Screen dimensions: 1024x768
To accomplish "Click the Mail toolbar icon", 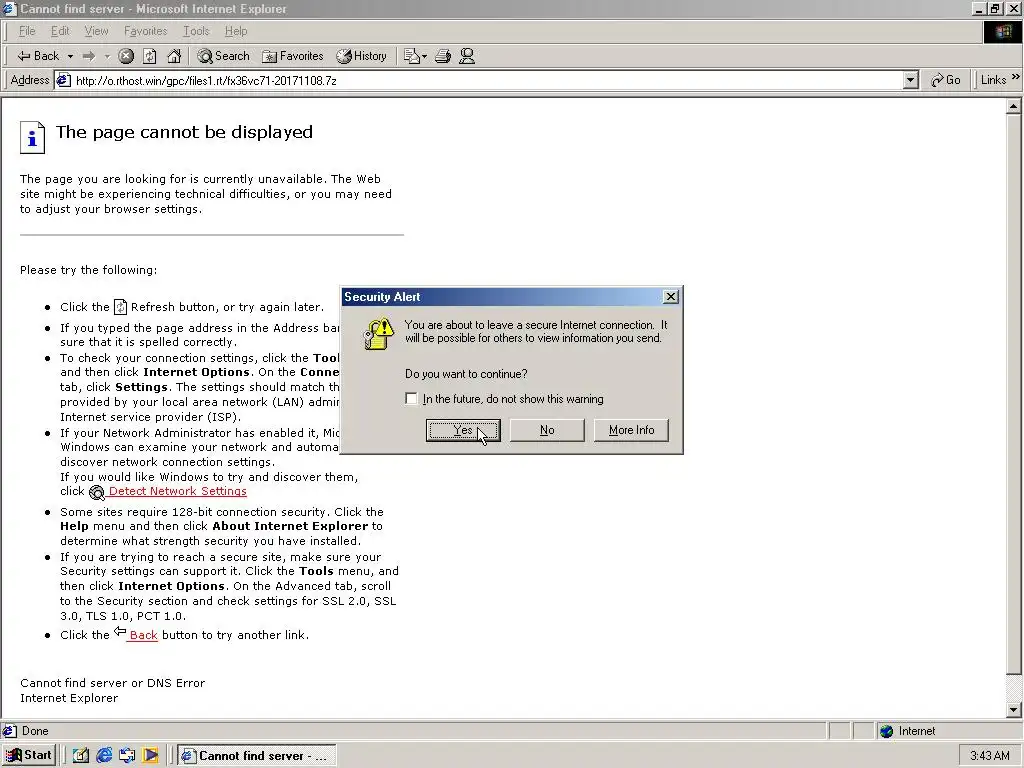I will [415, 56].
